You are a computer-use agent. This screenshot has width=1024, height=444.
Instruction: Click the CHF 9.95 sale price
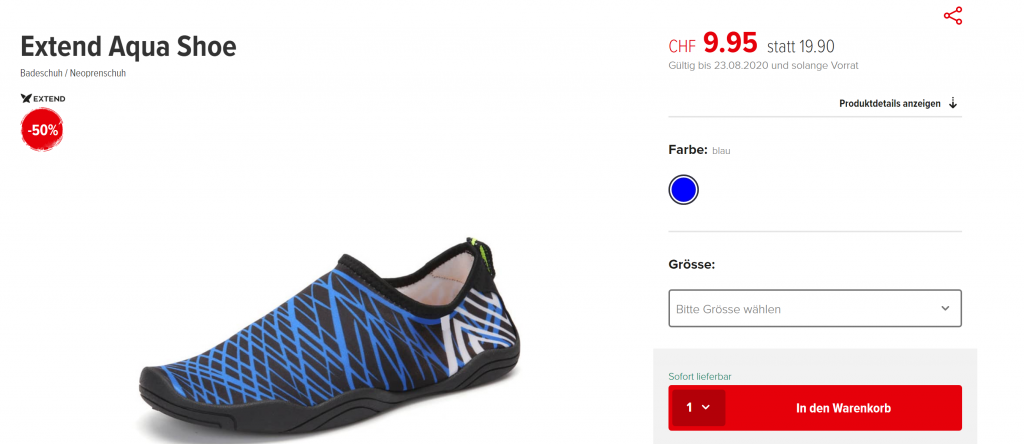(x=713, y=43)
